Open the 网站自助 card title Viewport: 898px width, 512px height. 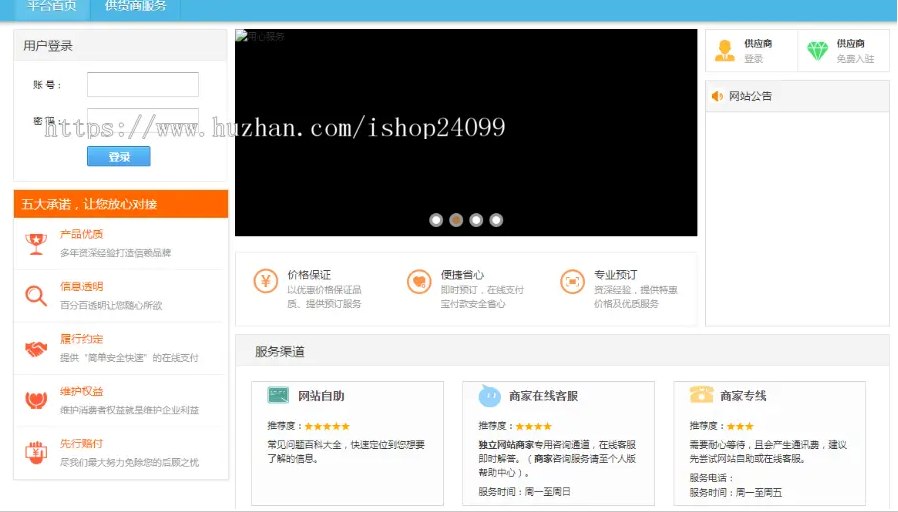tap(321, 396)
